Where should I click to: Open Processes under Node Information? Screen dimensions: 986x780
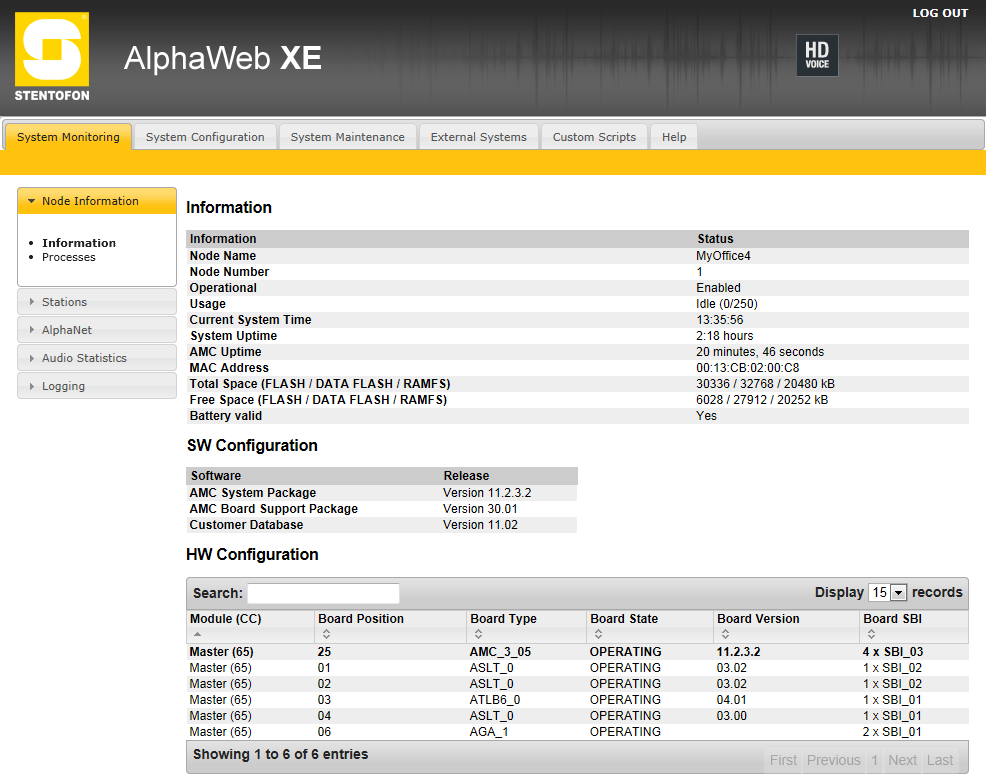point(69,257)
